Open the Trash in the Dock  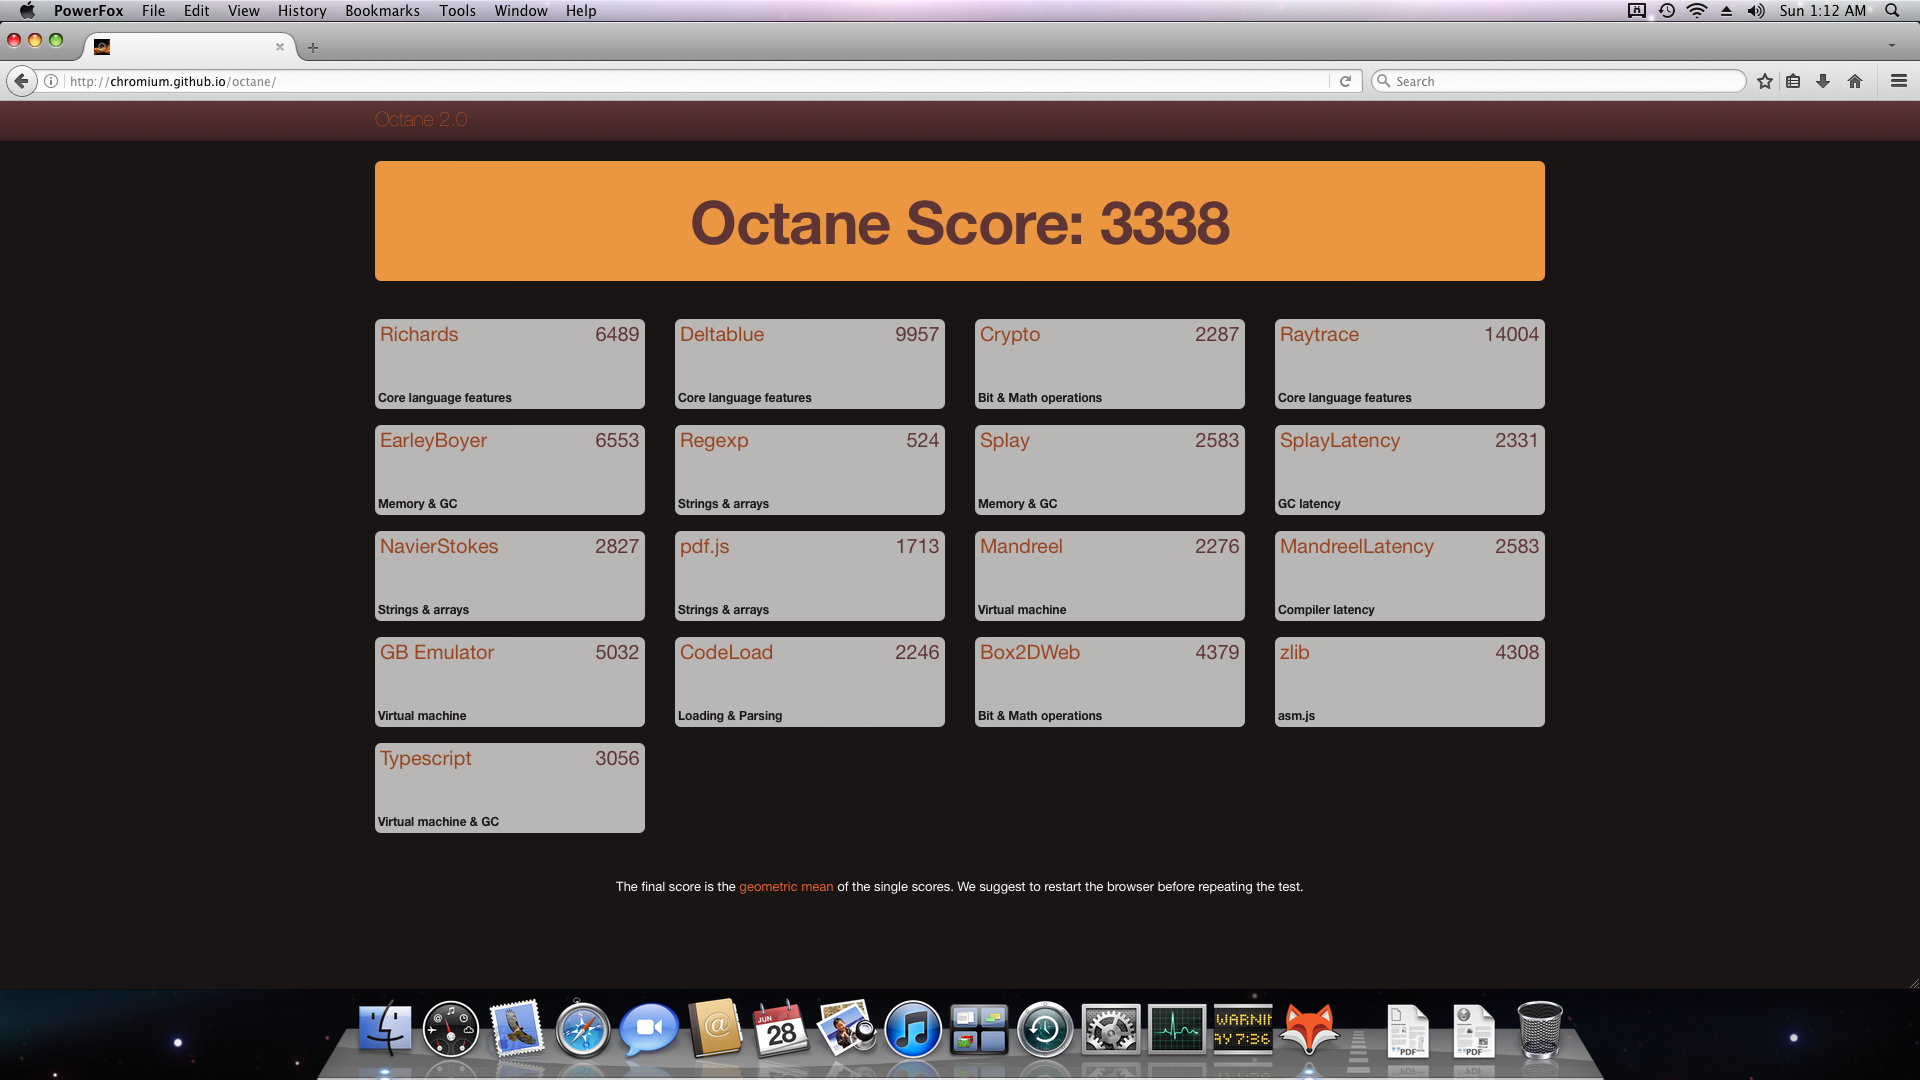pyautogui.click(x=1540, y=1029)
